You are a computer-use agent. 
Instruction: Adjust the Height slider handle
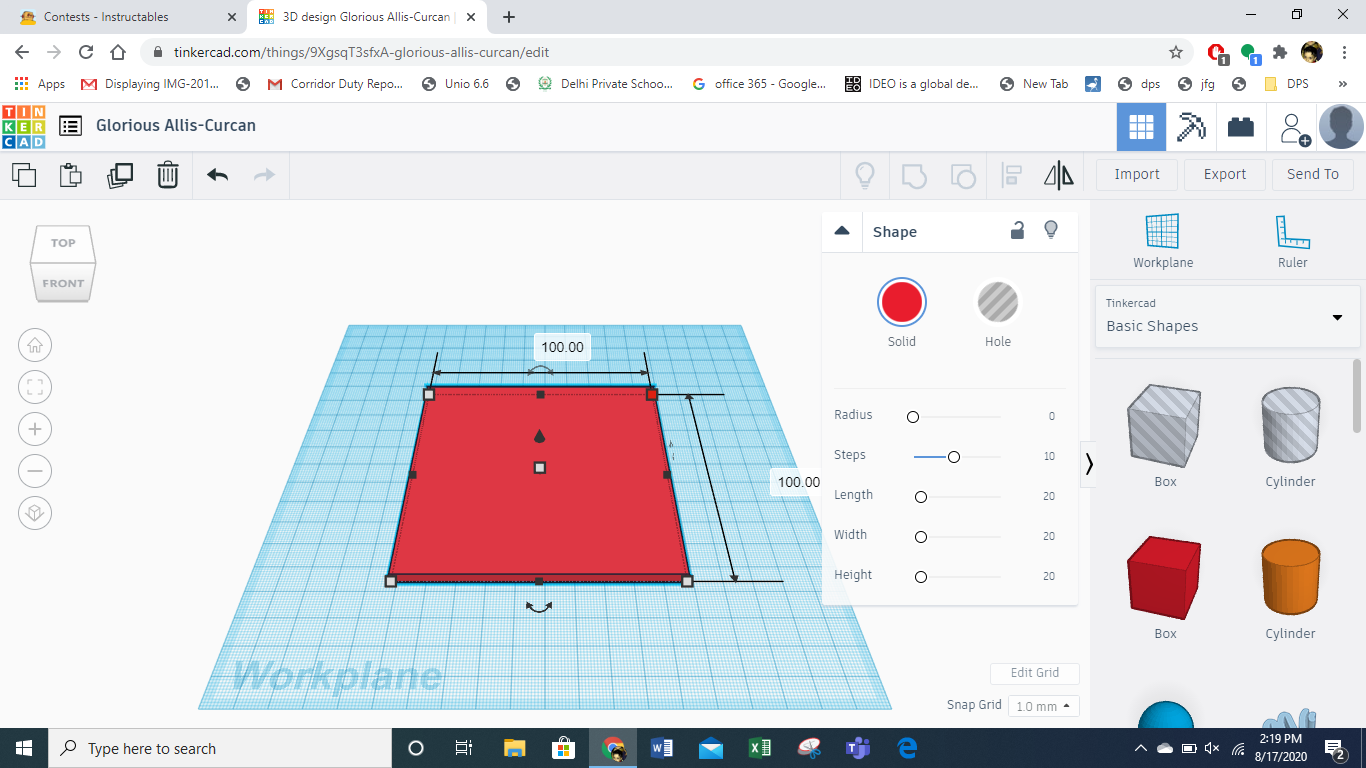(x=921, y=577)
